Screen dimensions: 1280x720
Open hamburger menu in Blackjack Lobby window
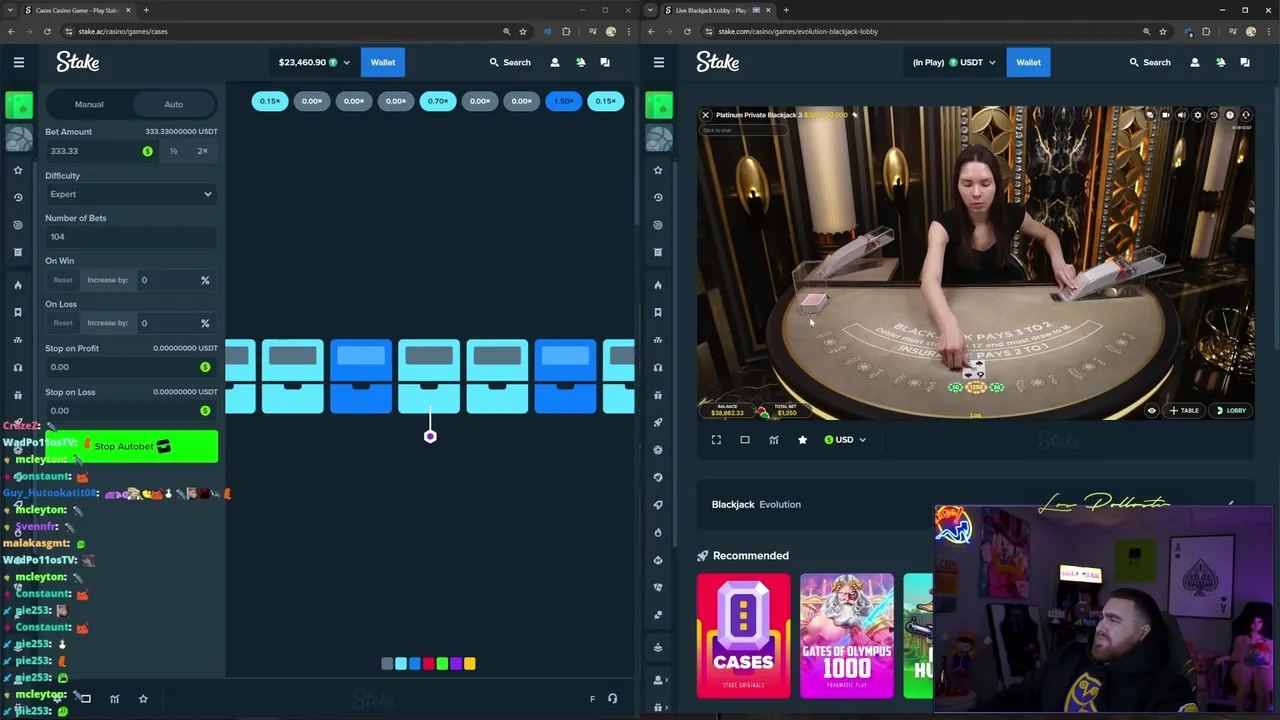658,62
